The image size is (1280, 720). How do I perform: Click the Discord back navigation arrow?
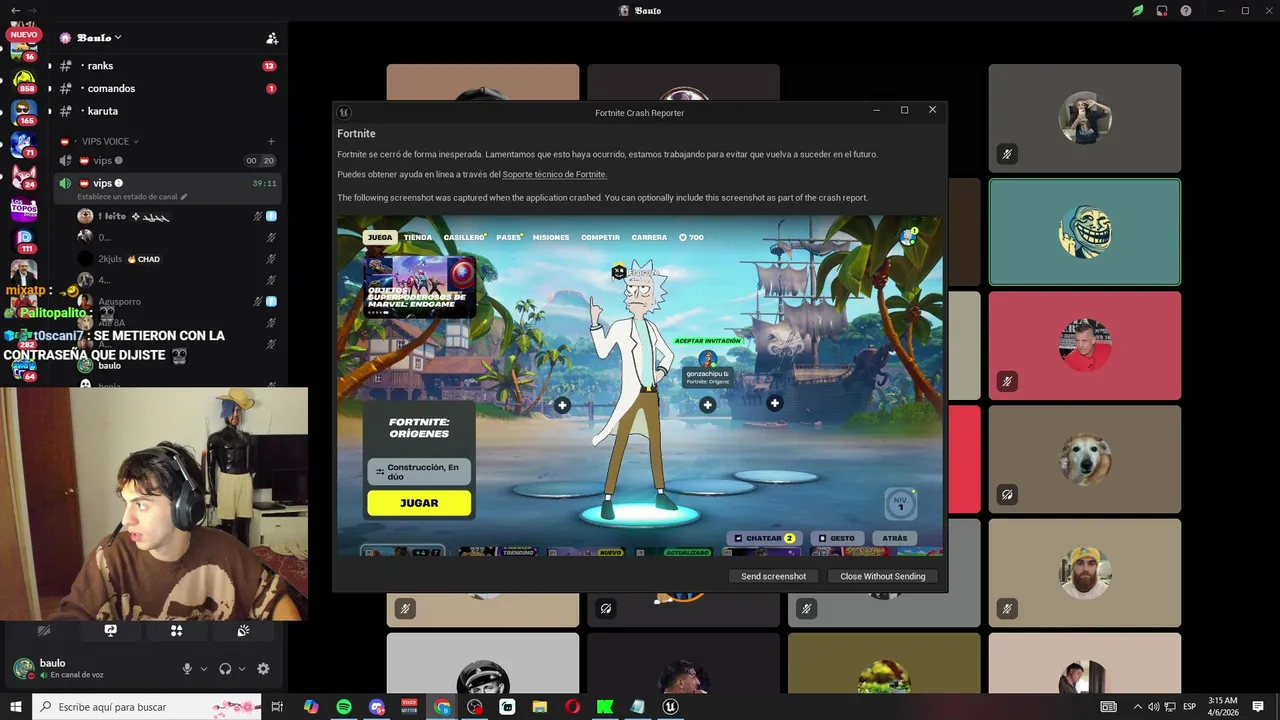tap(15, 10)
